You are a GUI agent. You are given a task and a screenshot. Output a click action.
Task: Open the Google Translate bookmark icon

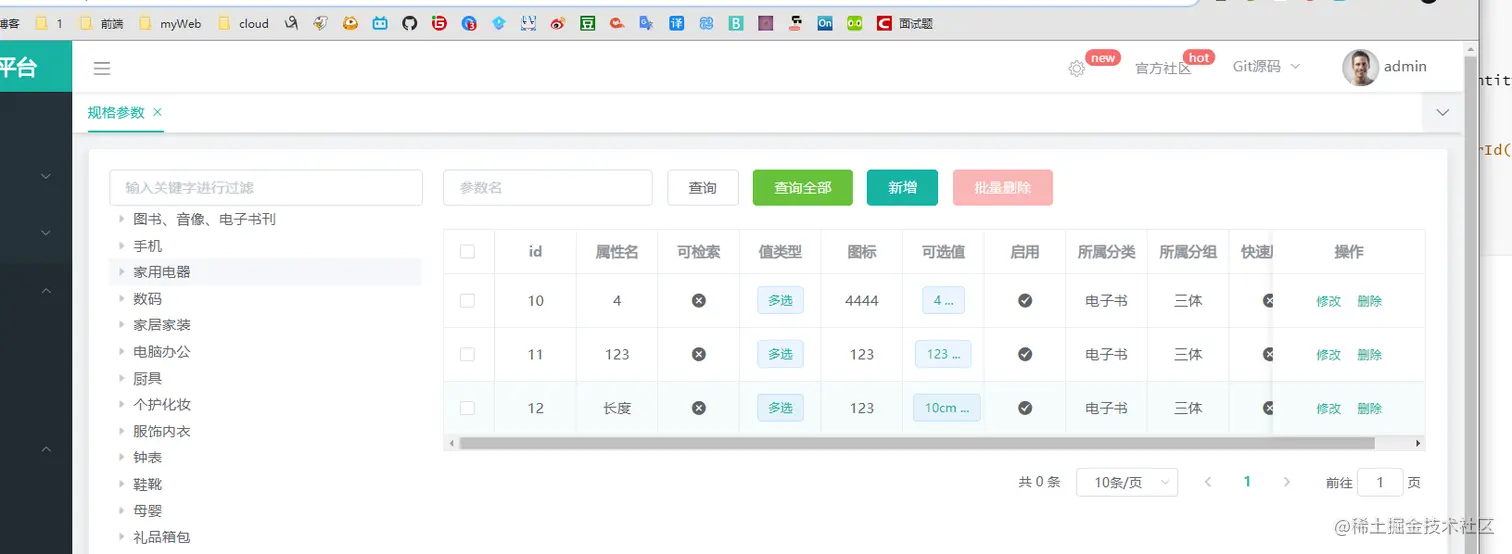click(x=646, y=23)
